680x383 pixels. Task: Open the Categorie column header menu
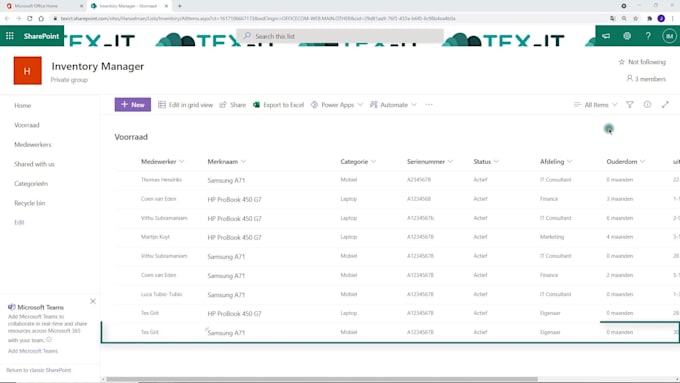coord(358,161)
